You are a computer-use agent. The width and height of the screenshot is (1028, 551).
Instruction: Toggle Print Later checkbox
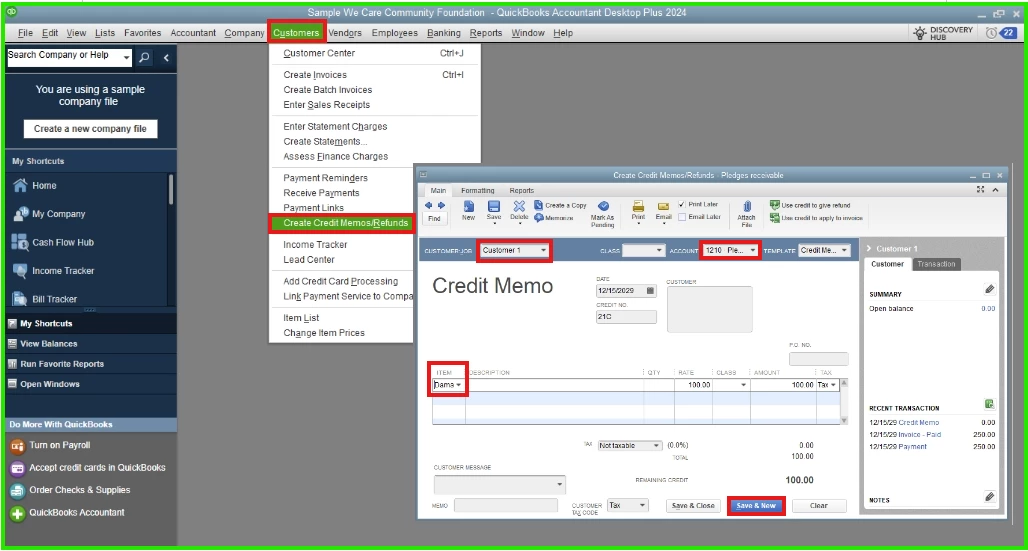coord(682,205)
